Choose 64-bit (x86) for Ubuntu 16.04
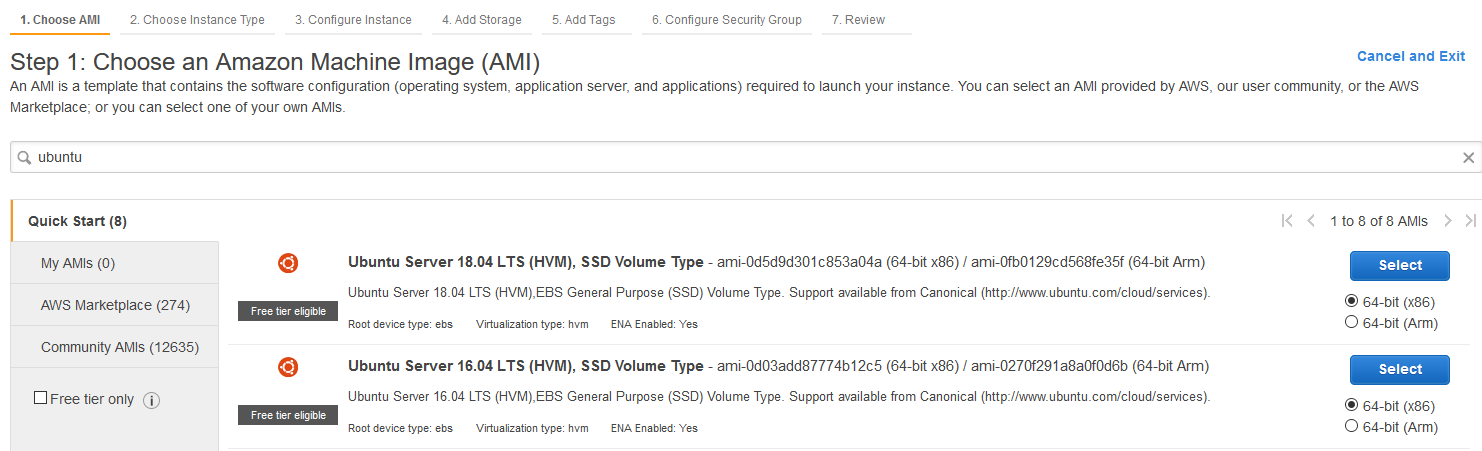This screenshot has height=451, width=1482. pyautogui.click(x=1352, y=406)
